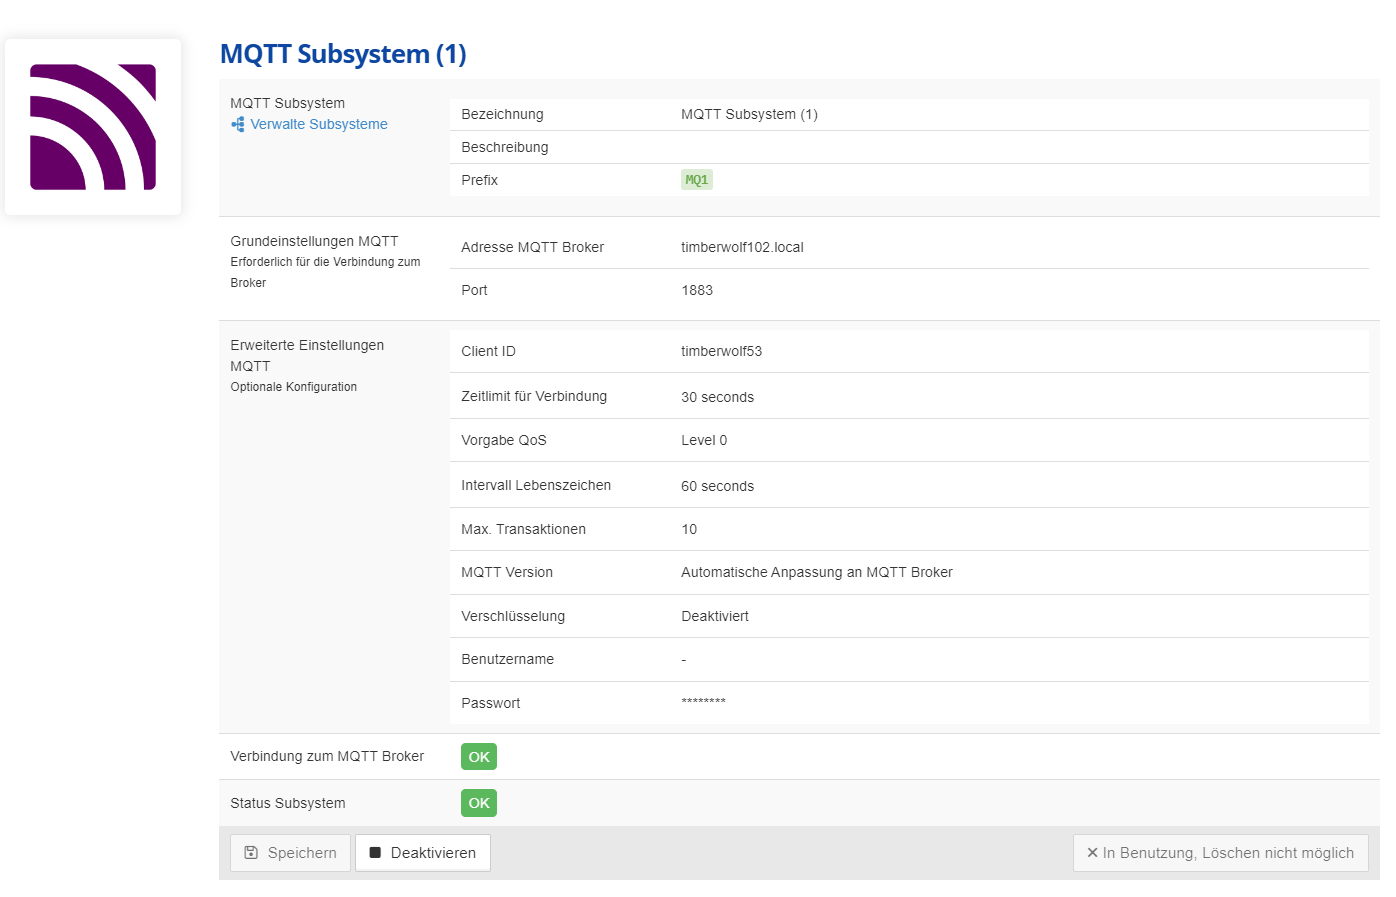The image size is (1396, 897).
Task: Click the Optionale Konfiguration subtitle
Action: [293, 387]
